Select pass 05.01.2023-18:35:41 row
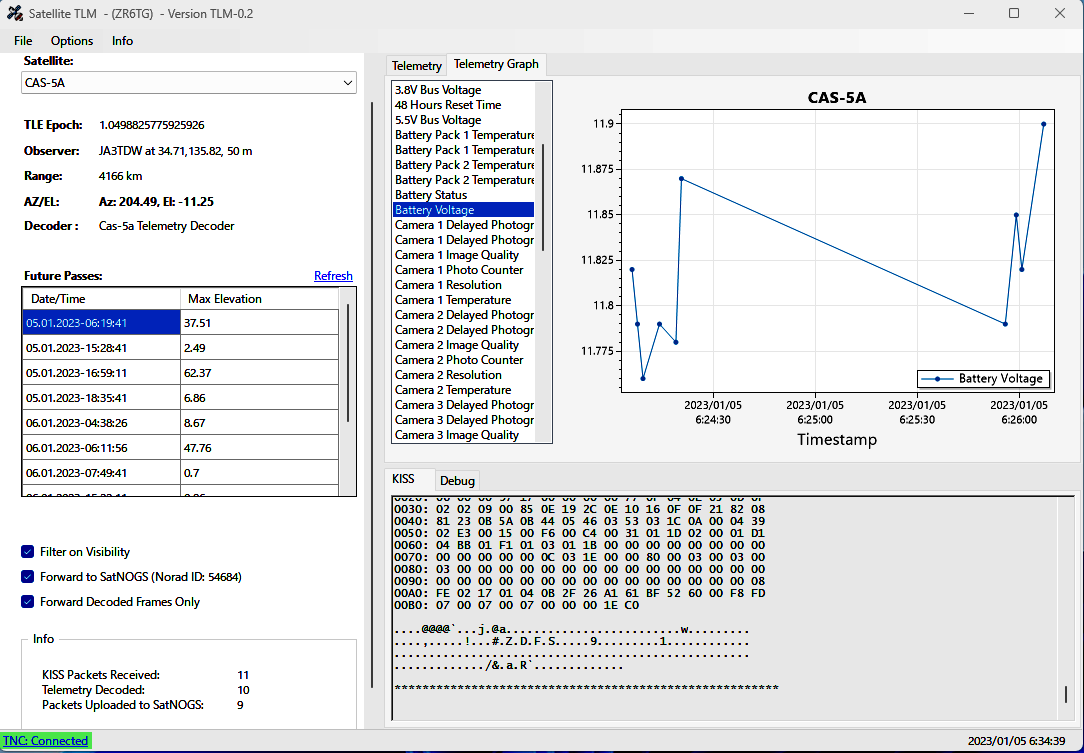The image size is (1084, 753). (x=180, y=398)
